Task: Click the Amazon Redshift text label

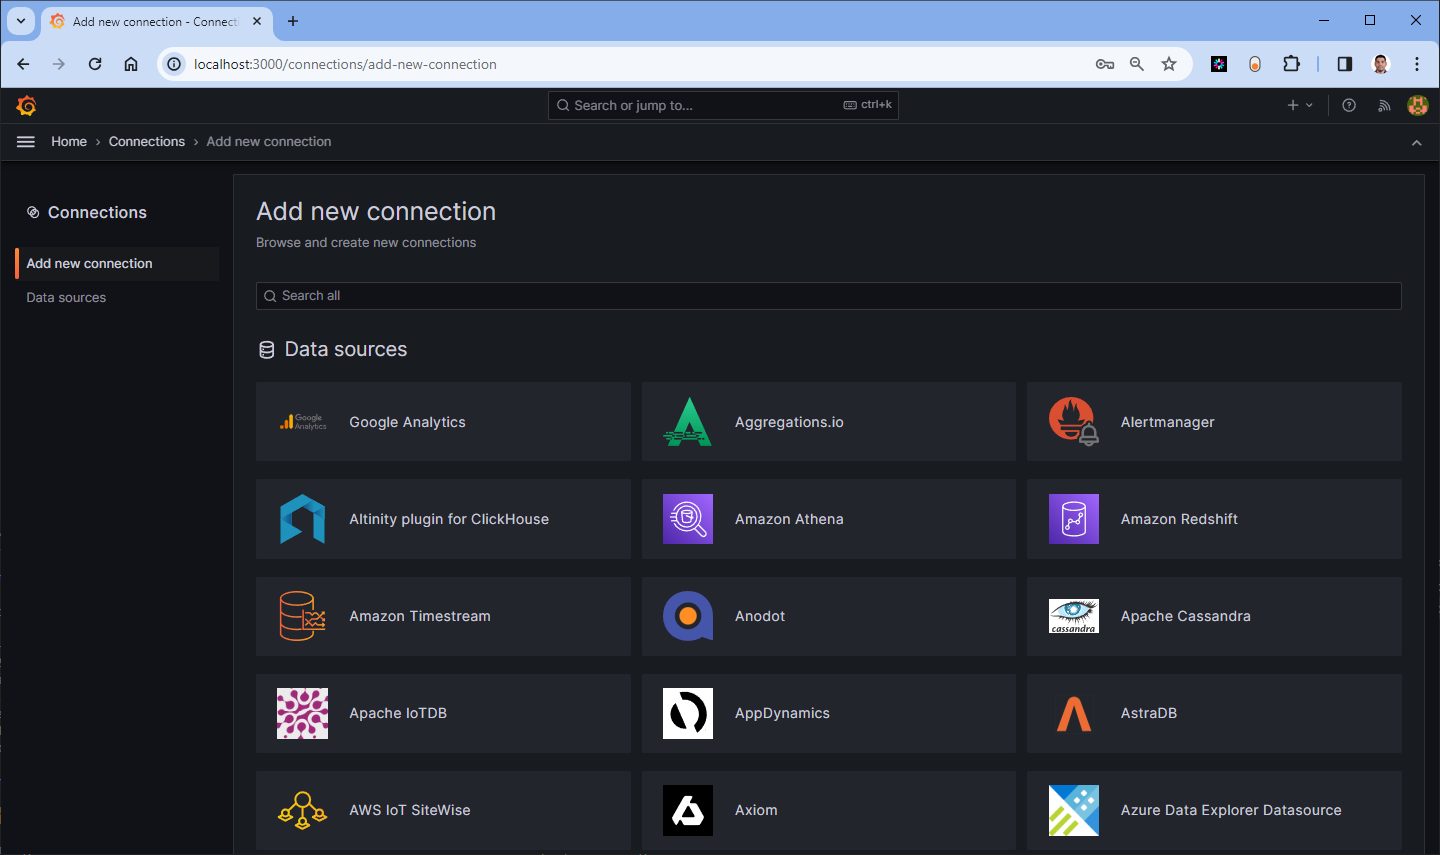Action: [x=1179, y=519]
